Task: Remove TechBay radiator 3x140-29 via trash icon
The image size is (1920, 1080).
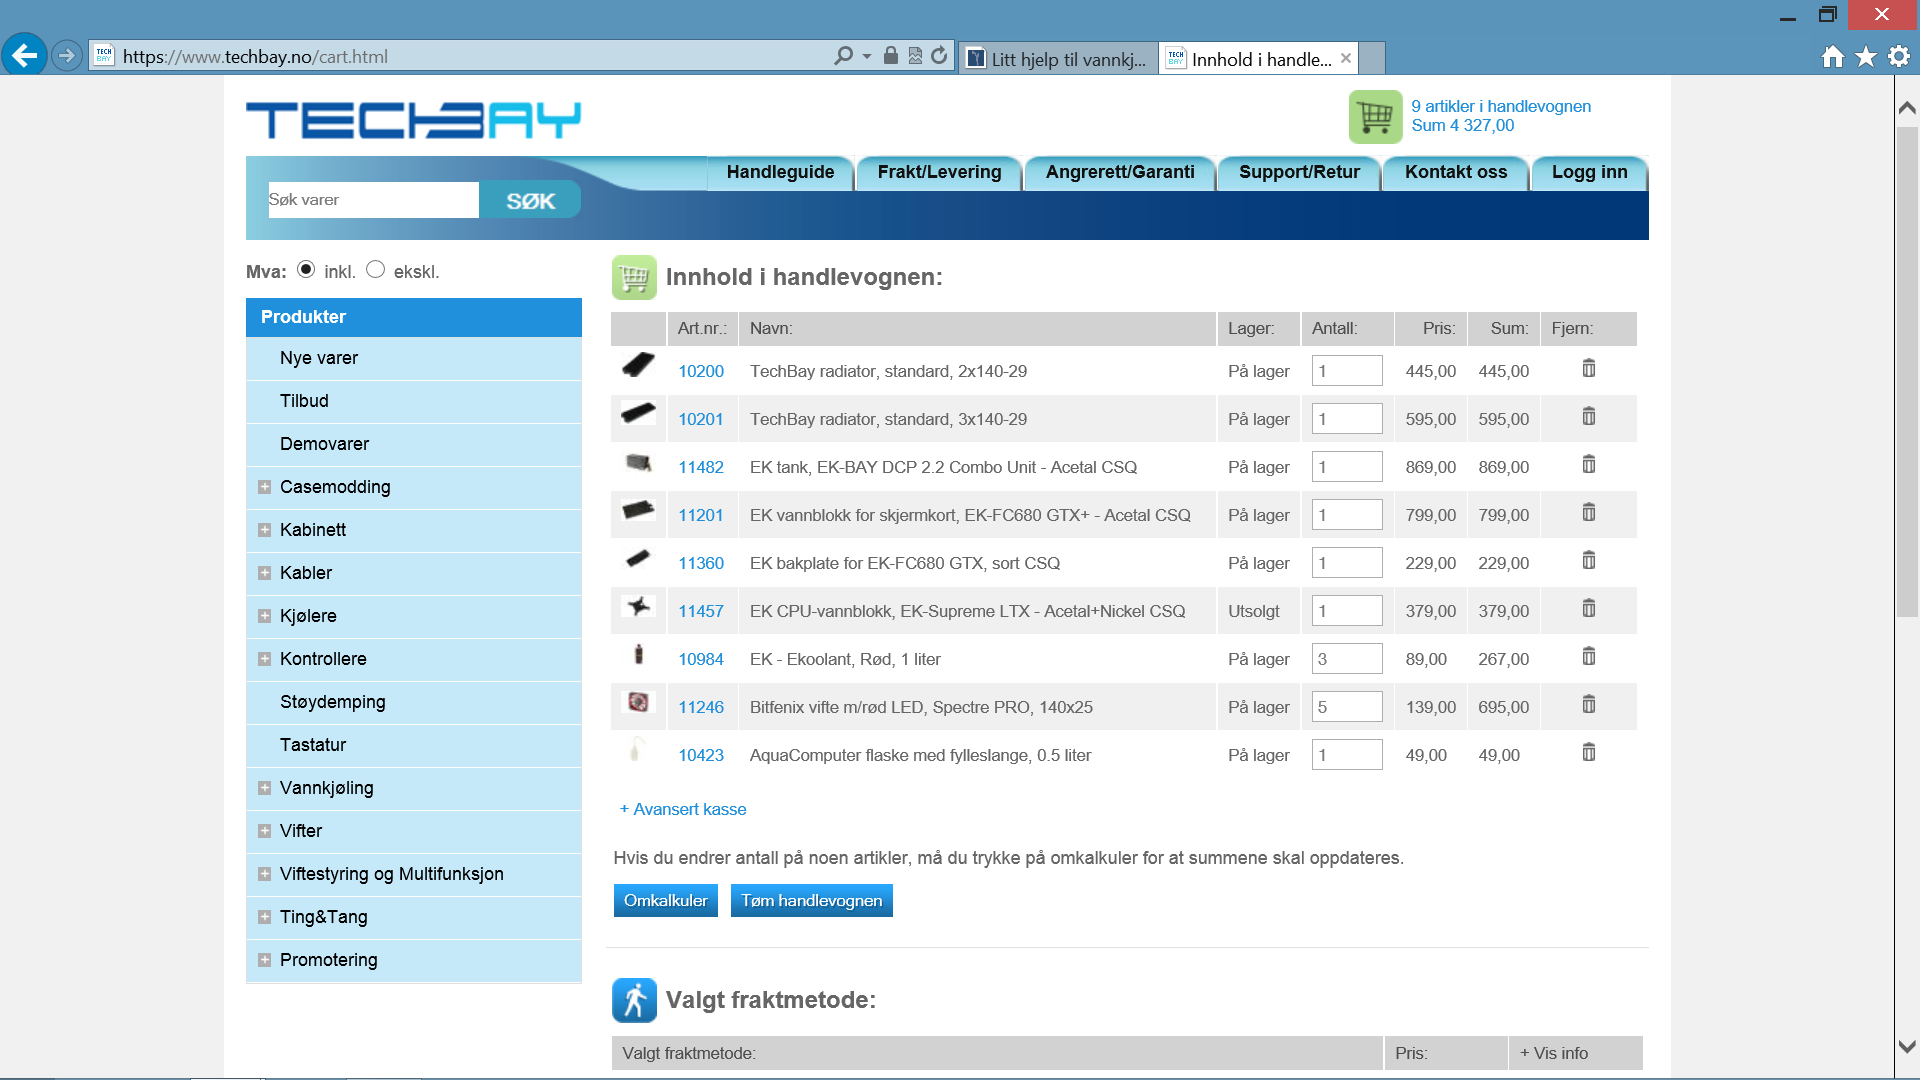Action: click(1589, 417)
